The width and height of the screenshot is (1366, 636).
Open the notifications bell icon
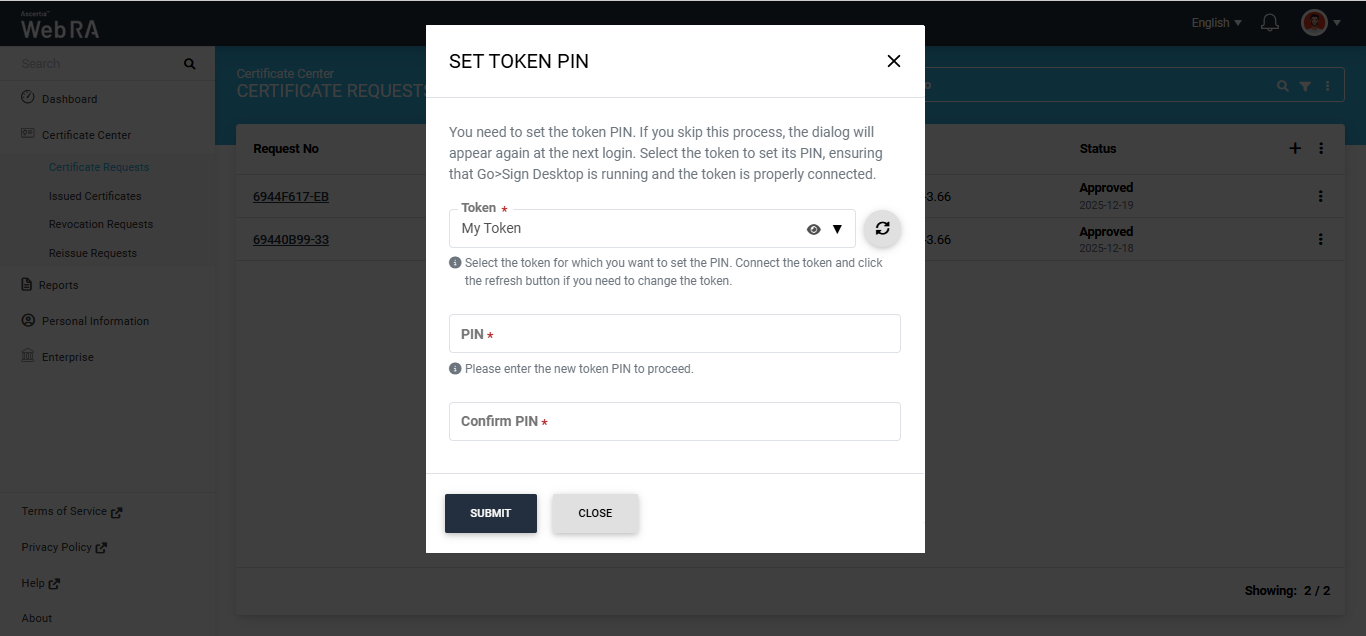1270,23
